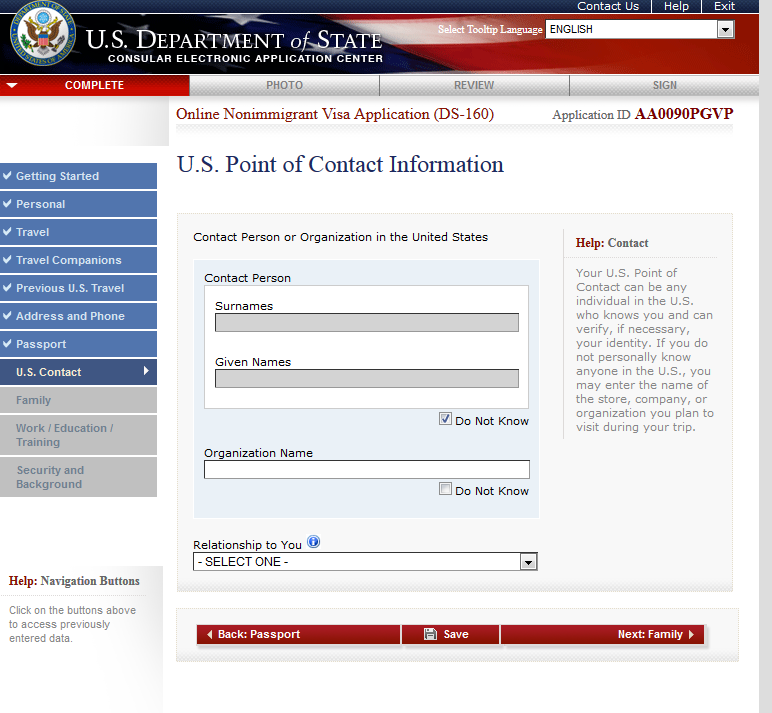772x713 pixels.
Task: Click the floppy disk icon on Save
Action: 430,634
